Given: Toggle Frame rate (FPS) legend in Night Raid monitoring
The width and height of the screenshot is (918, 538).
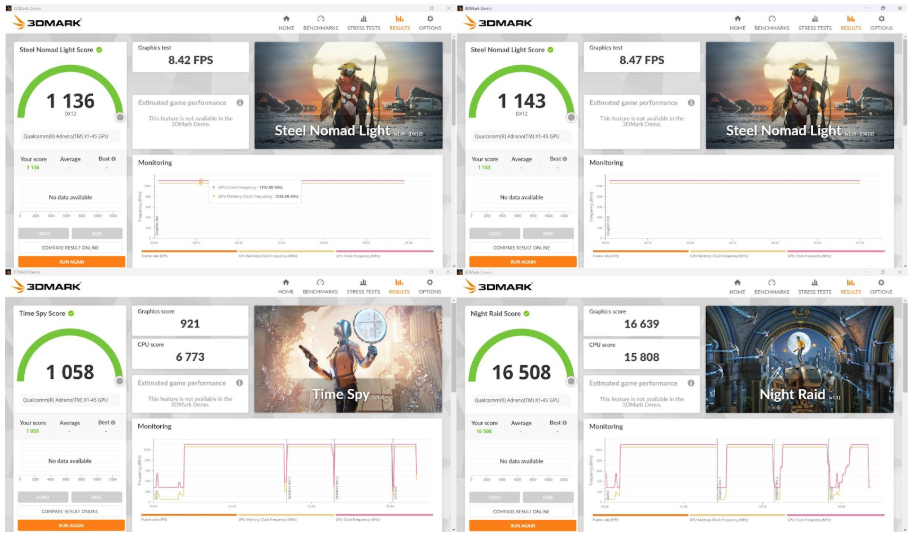Looking at the screenshot, I should (640, 518).
